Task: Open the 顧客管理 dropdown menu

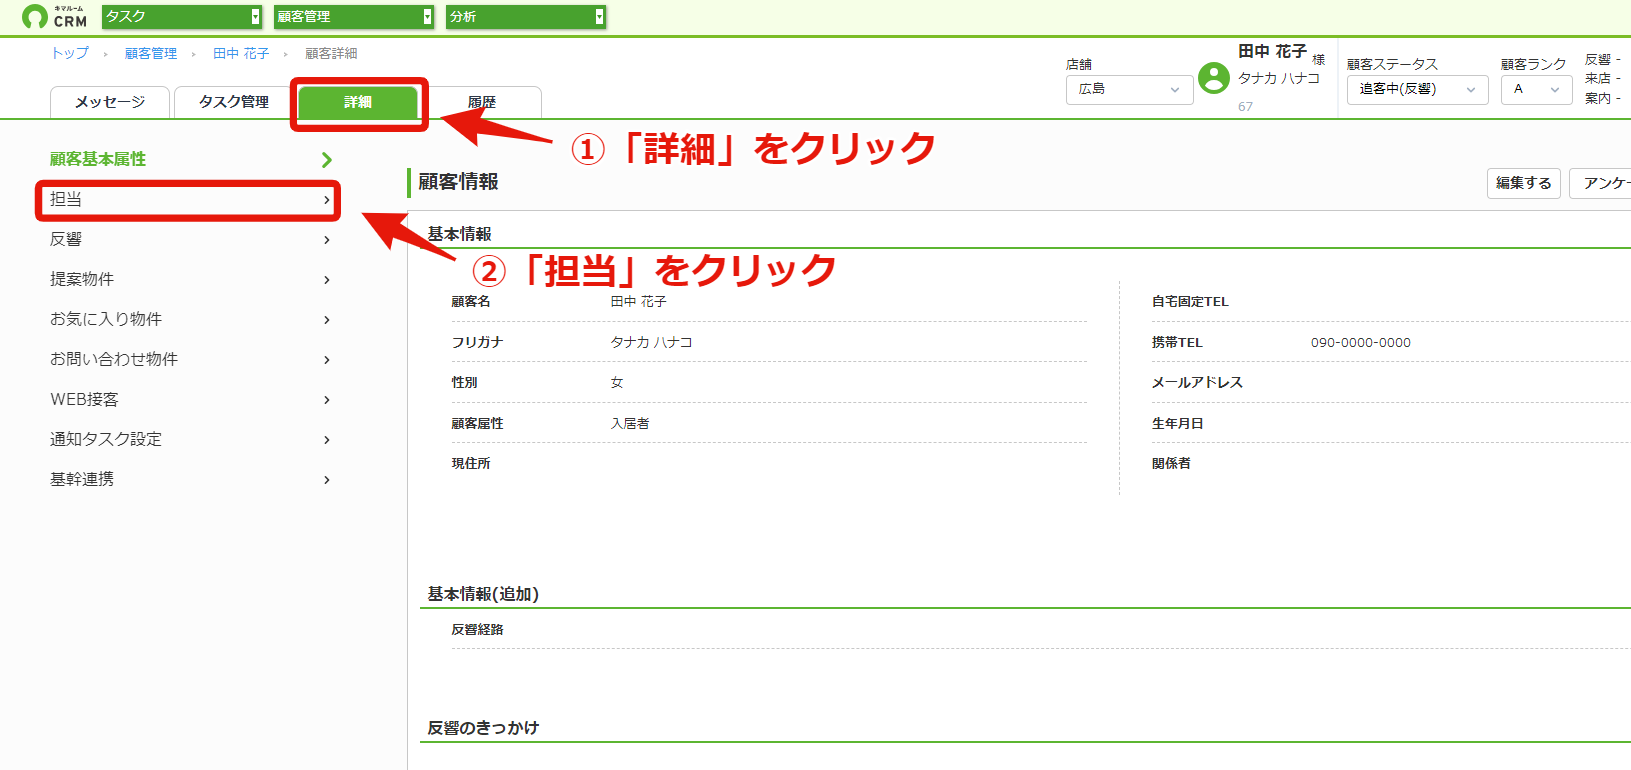Action: 354,17
